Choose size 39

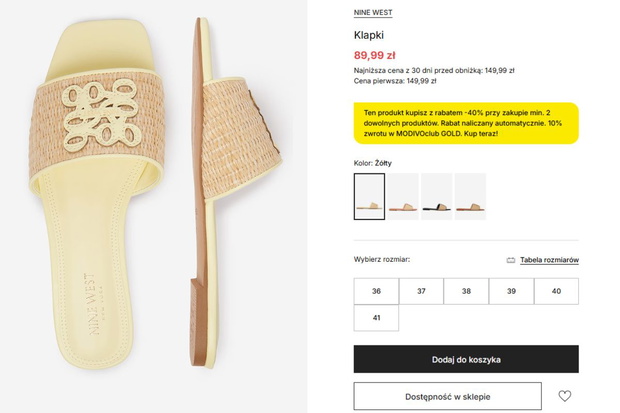click(x=511, y=291)
